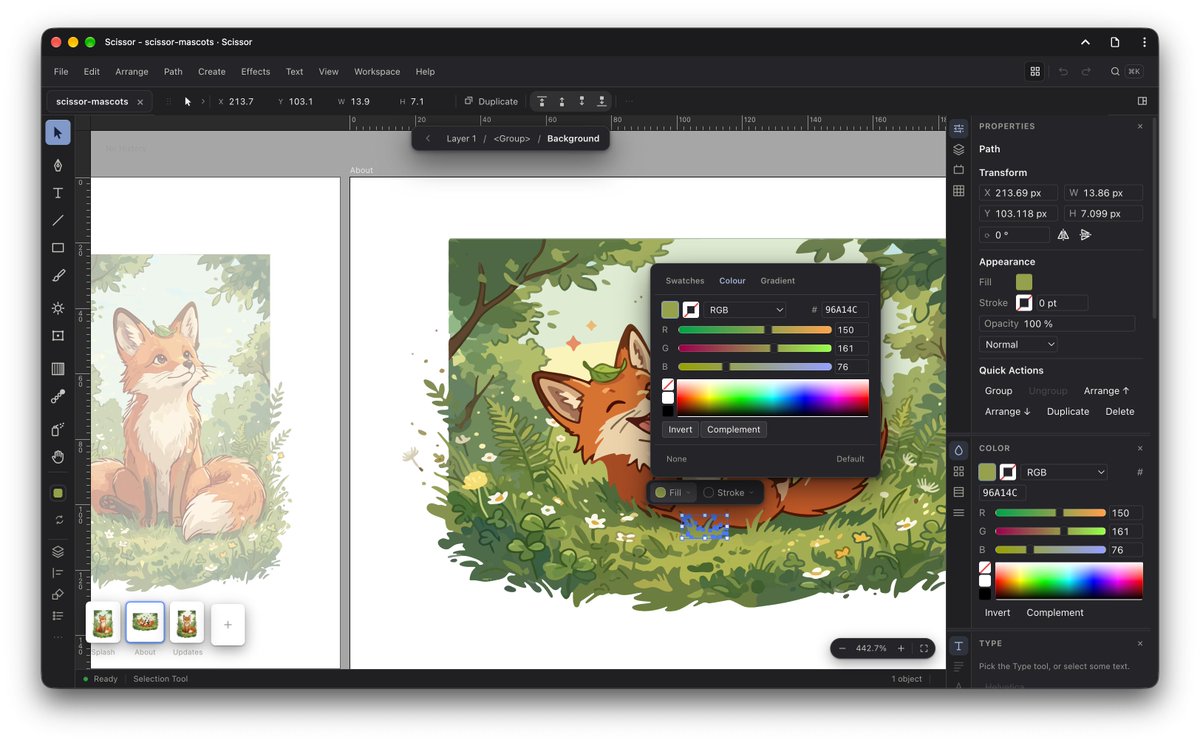Select the Pen tool
This screenshot has width=1200, height=743.
(x=58, y=165)
